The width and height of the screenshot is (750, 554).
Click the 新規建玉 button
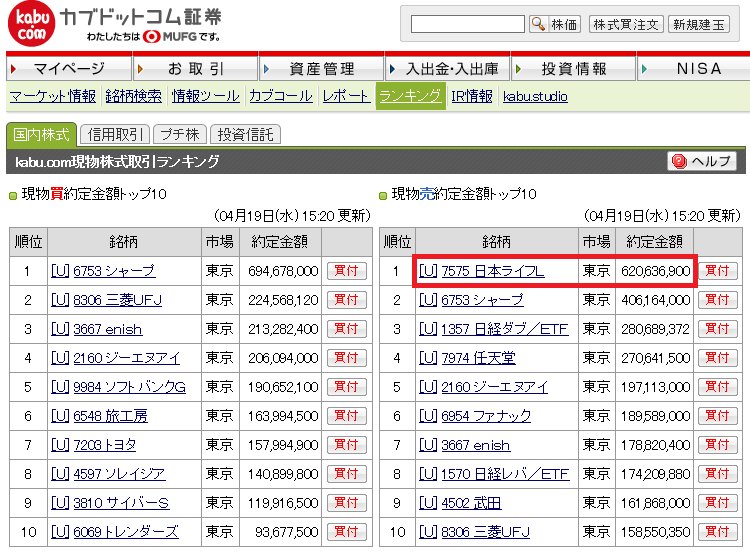(x=699, y=24)
